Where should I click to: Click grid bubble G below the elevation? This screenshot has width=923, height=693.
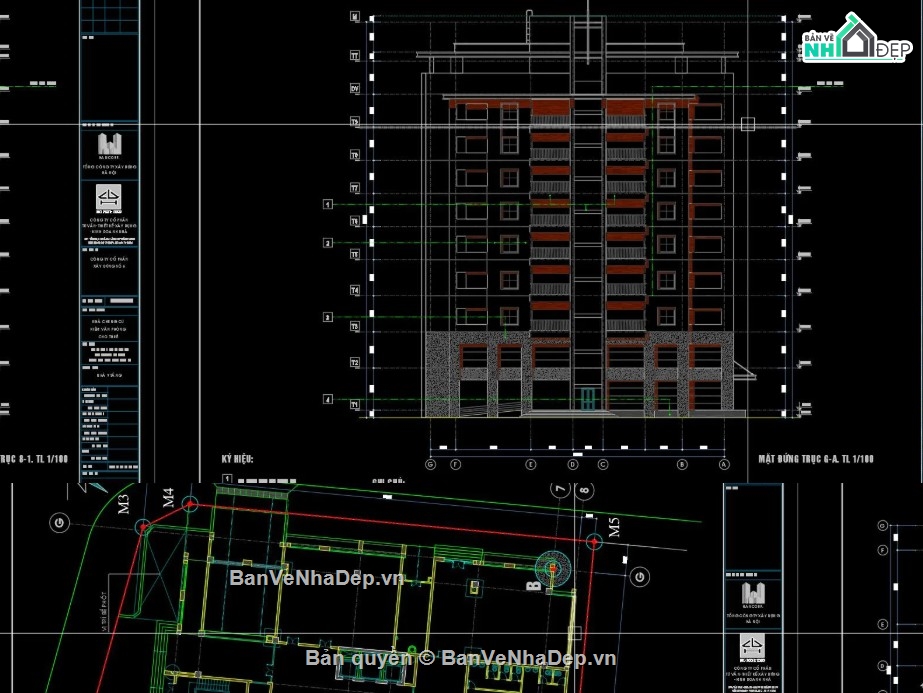click(430, 465)
